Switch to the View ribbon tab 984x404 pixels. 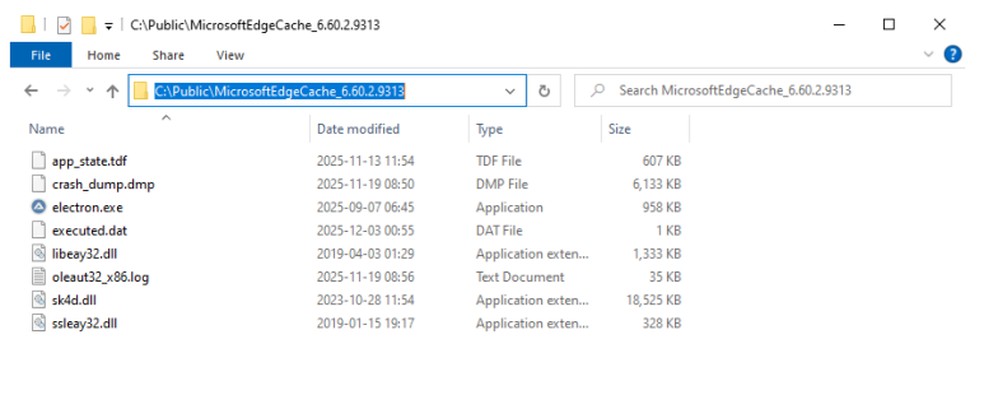tap(230, 55)
